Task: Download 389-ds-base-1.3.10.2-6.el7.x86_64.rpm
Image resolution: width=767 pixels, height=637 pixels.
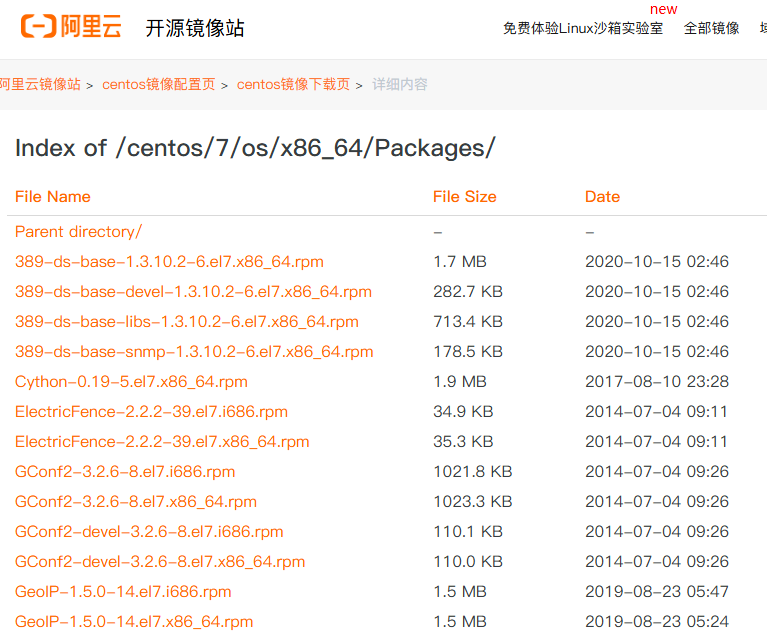Action: [169, 261]
